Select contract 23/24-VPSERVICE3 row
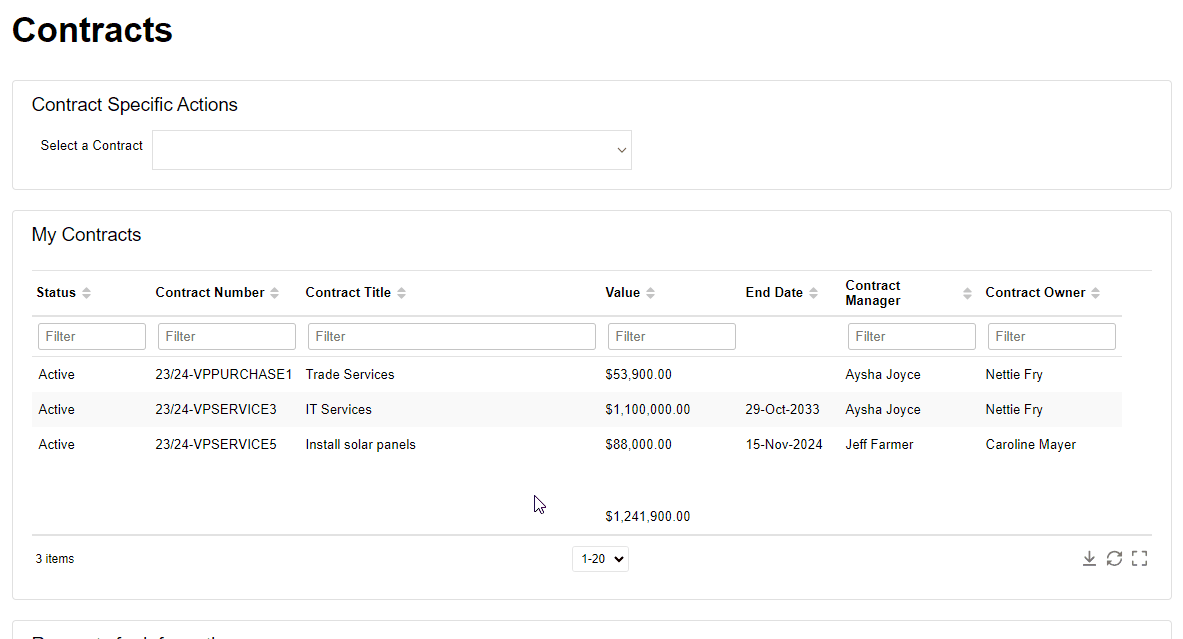 (216, 410)
